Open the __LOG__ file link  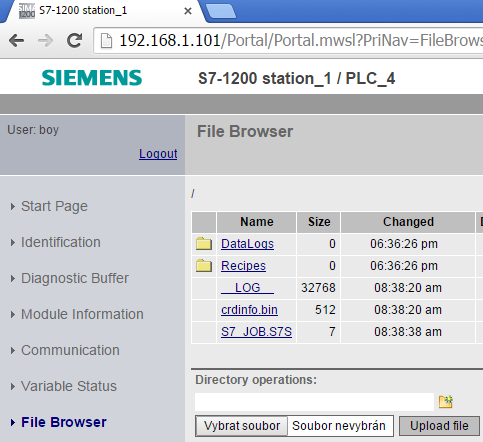click(x=247, y=288)
